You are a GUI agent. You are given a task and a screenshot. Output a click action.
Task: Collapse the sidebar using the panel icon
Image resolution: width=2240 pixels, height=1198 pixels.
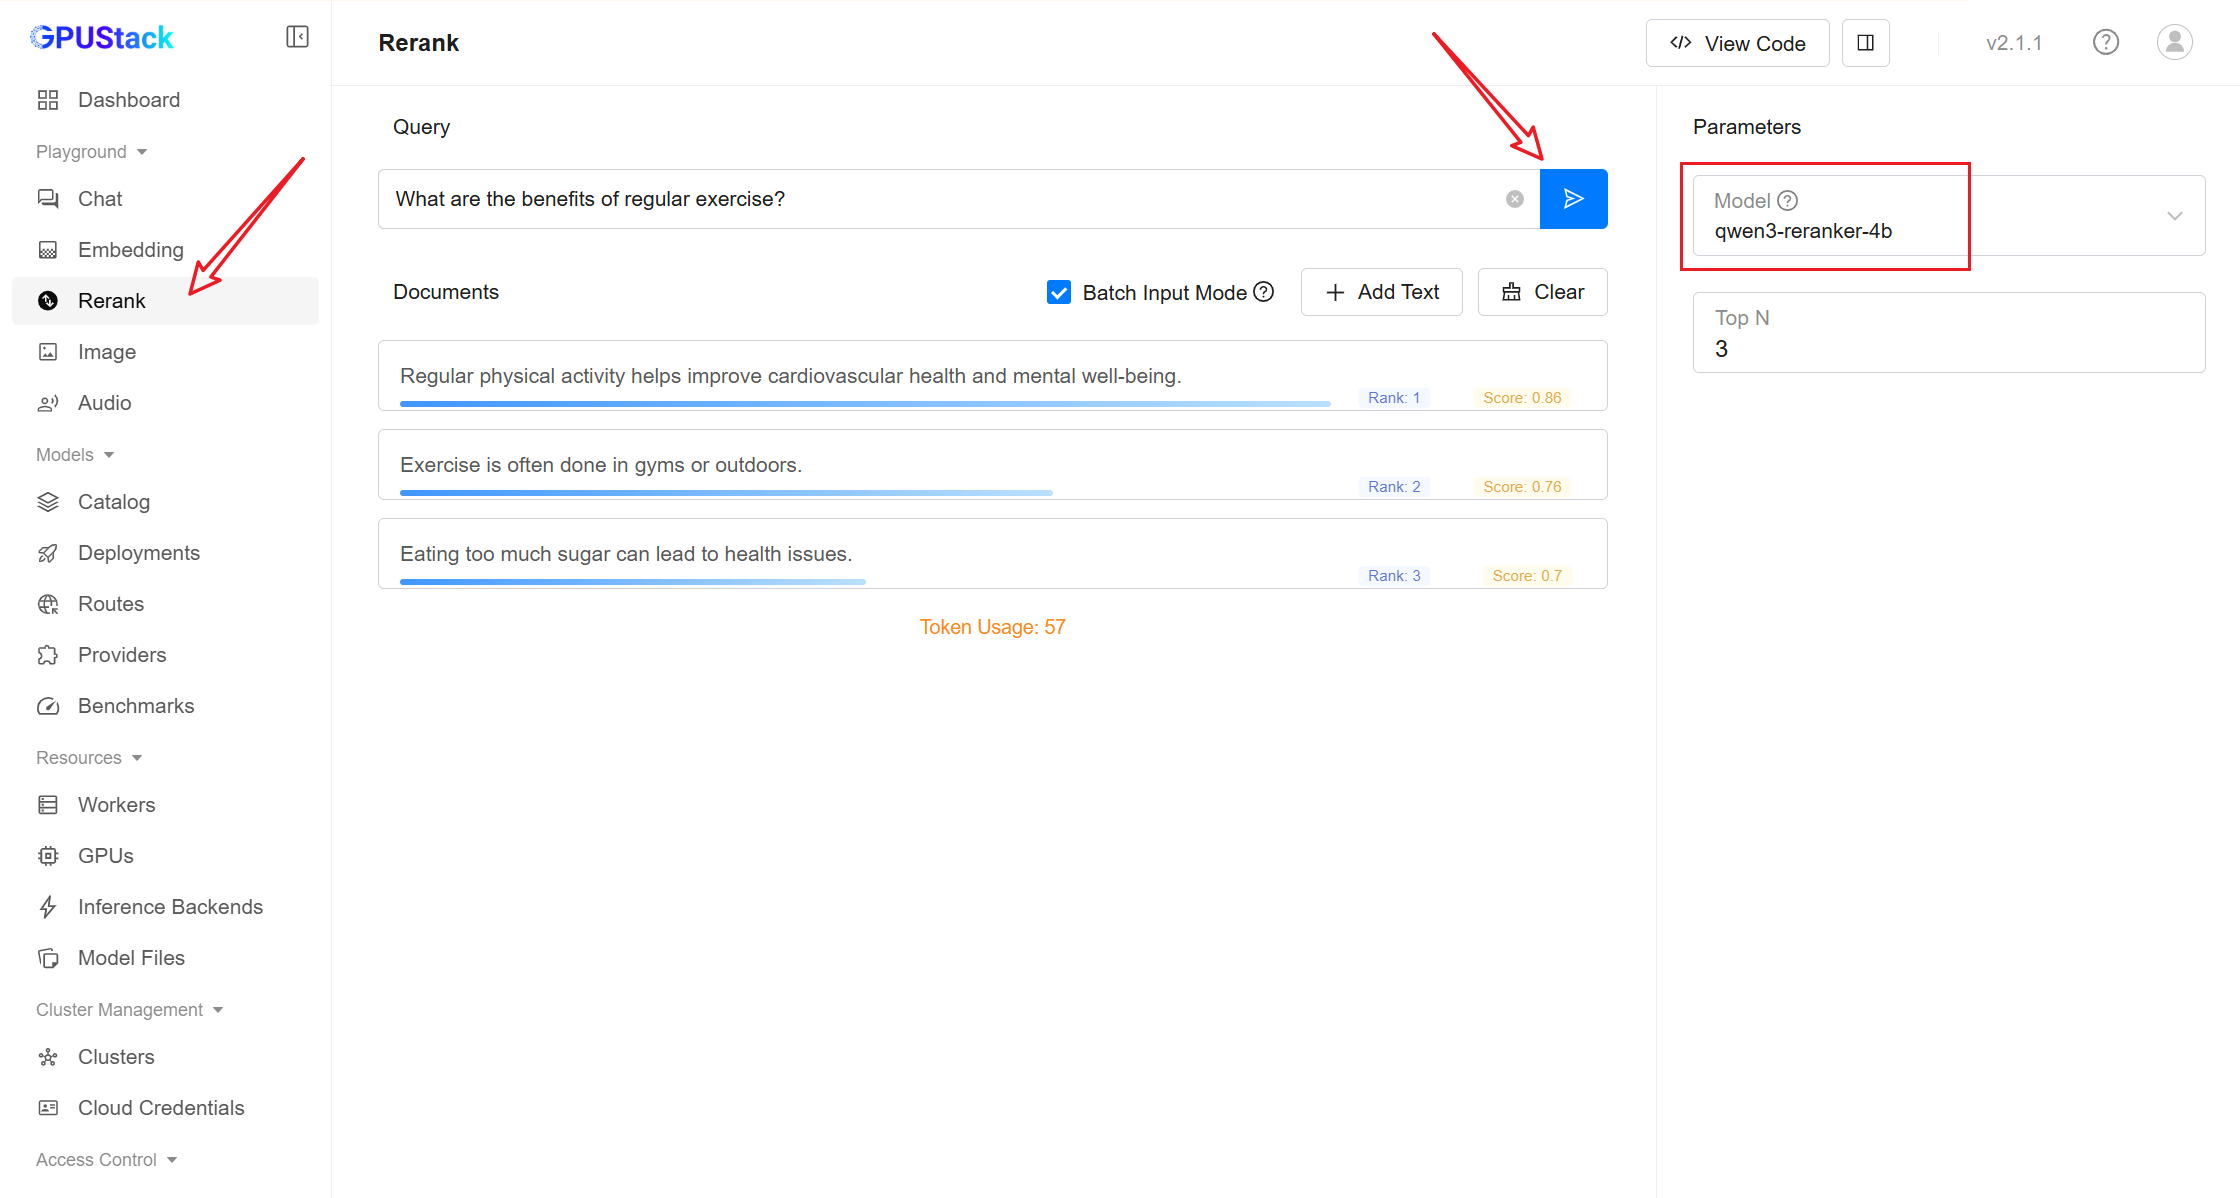[x=297, y=37]
